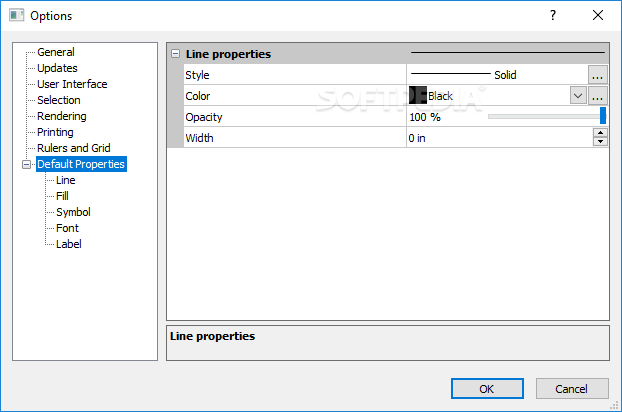
Task: Open Printing options
Action: pyautogui.click(x=55, y=132)
